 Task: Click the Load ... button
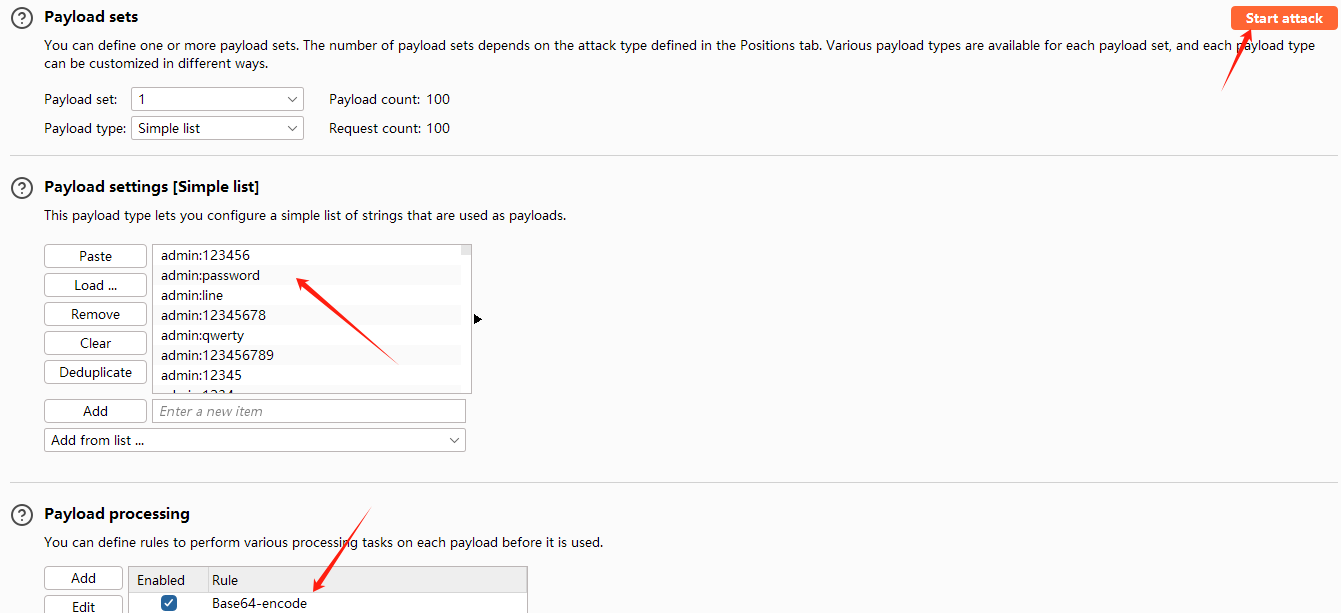[x=95, y=285]
